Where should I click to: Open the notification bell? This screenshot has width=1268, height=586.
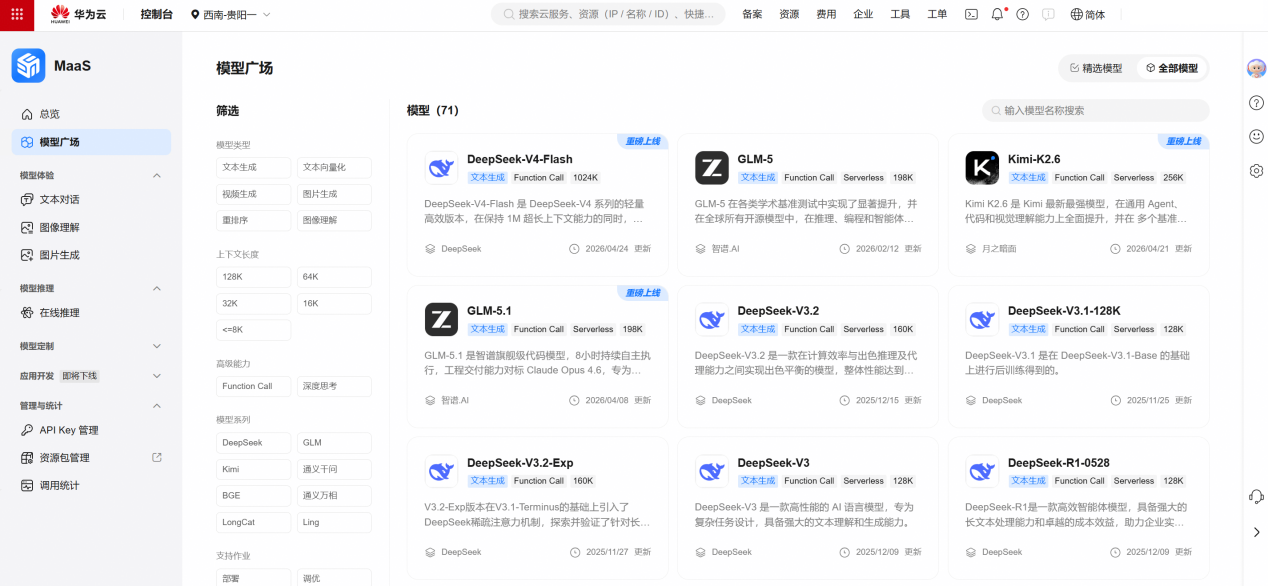997,15
